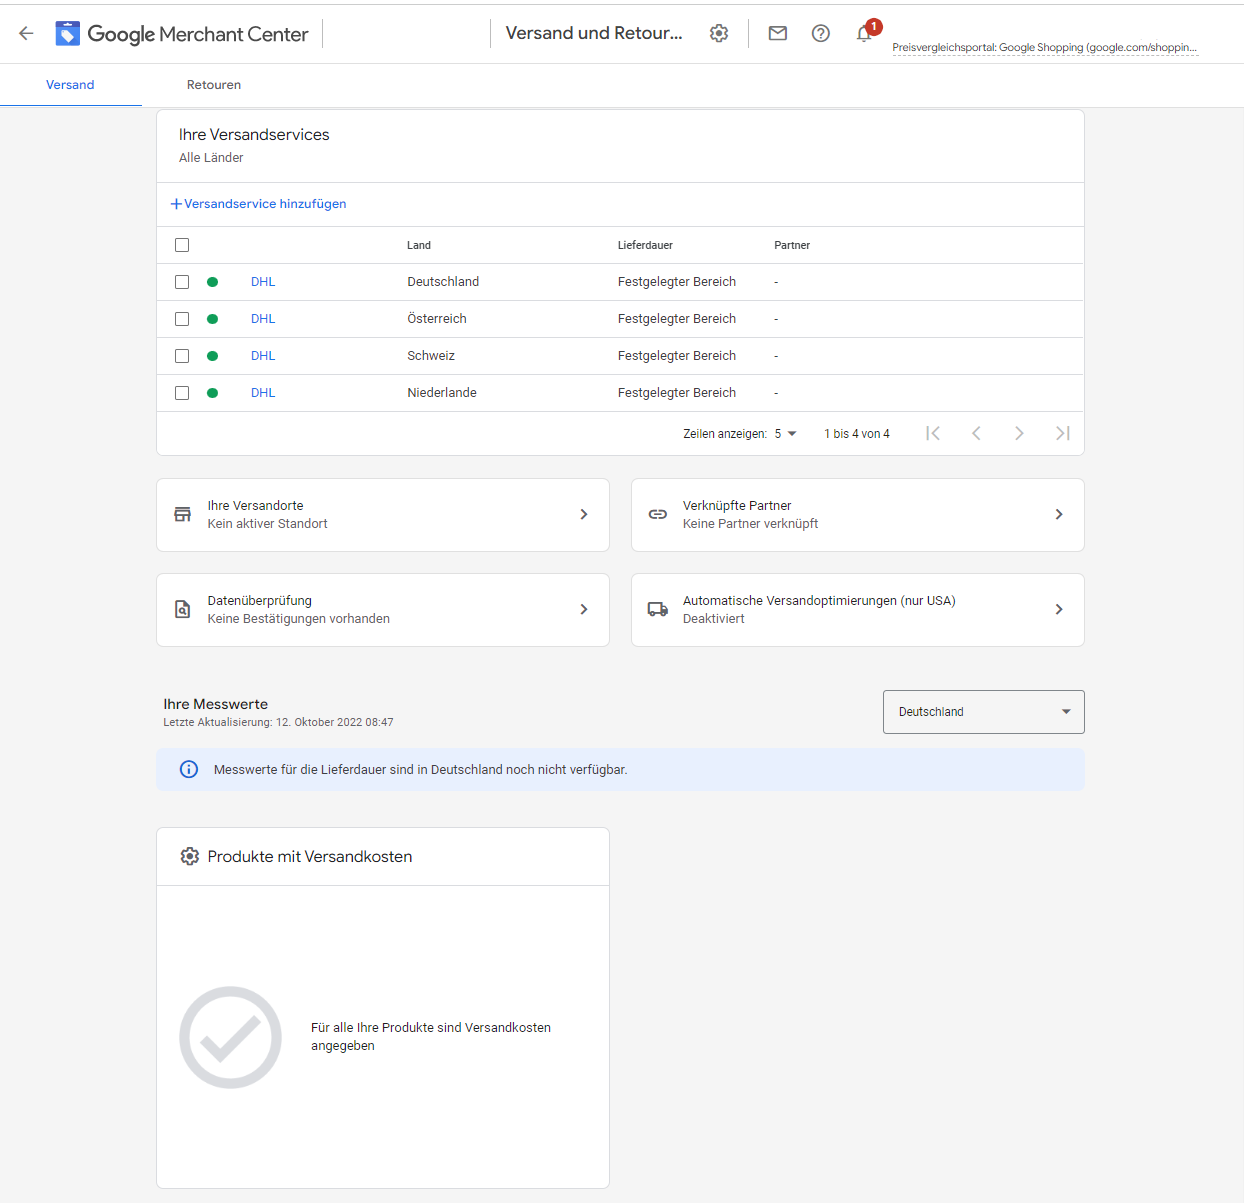This screenshot has height=1203, width=1244.
Task: Go to the previous page of shipping services
Action: pos(976,433)
